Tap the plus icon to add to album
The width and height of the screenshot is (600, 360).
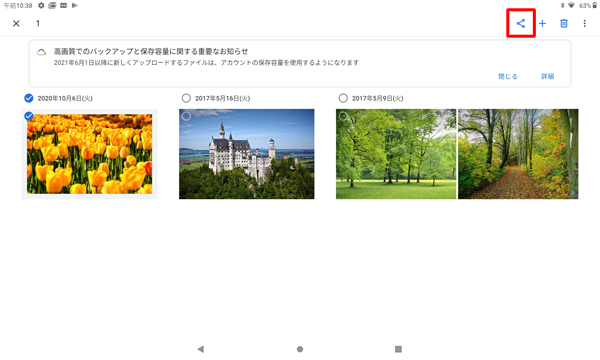coord(542,23)
